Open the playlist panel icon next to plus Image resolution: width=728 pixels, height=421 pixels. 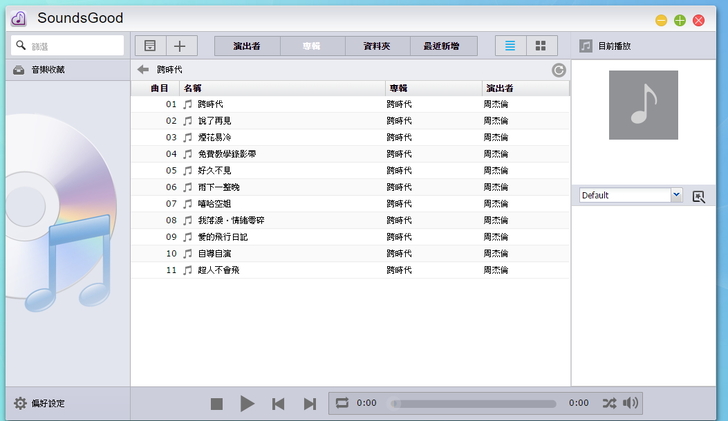[x=151, y=46]
